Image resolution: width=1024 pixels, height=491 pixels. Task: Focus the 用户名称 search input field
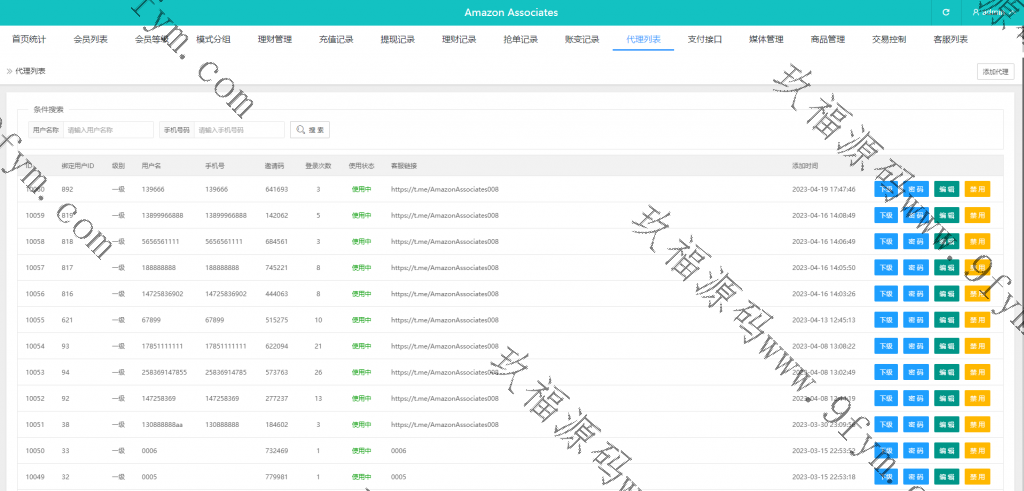pos(109,130)
